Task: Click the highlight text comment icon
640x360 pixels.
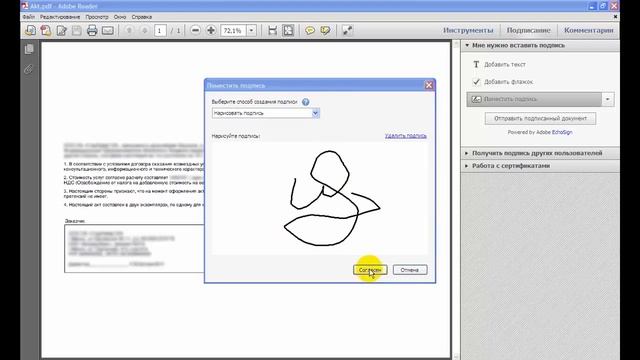Action: (x=325, y=30)
